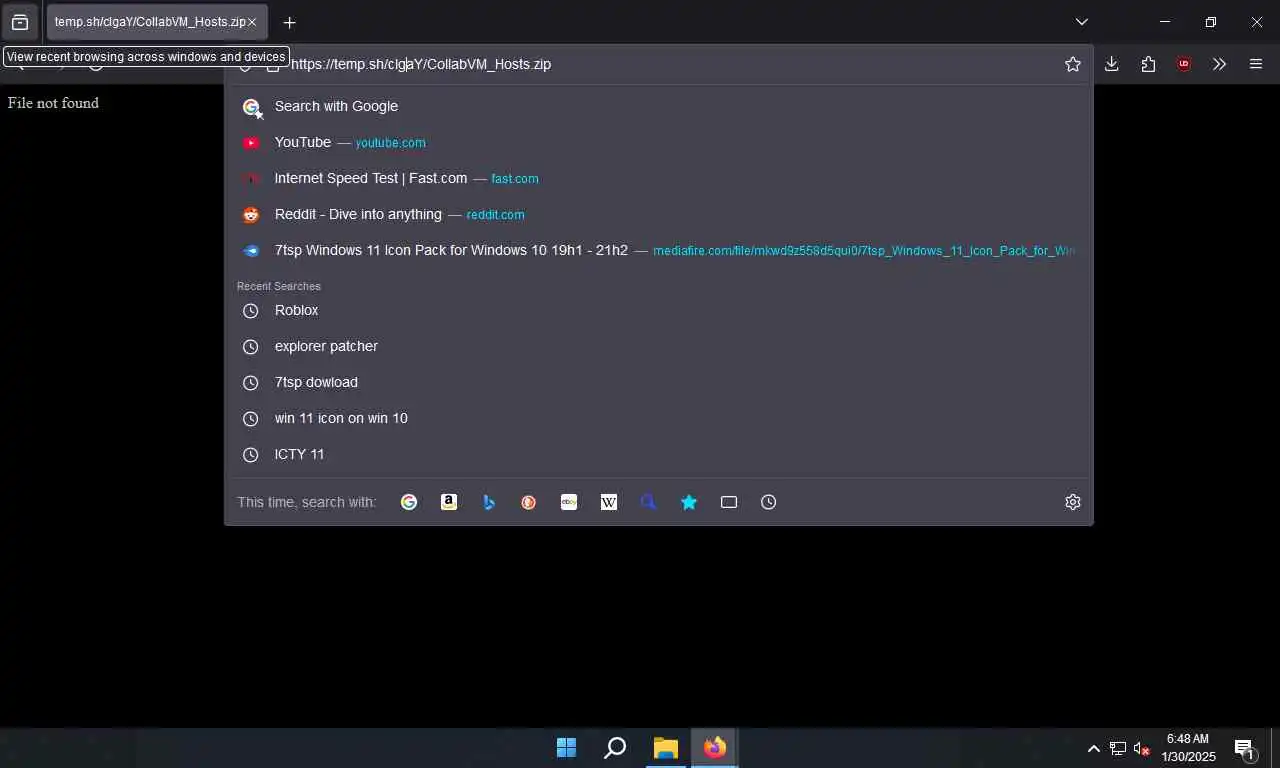Screen dimensions: 1280x768
Task: Expand the list all tabs chevron
Action: (1082, 22)
